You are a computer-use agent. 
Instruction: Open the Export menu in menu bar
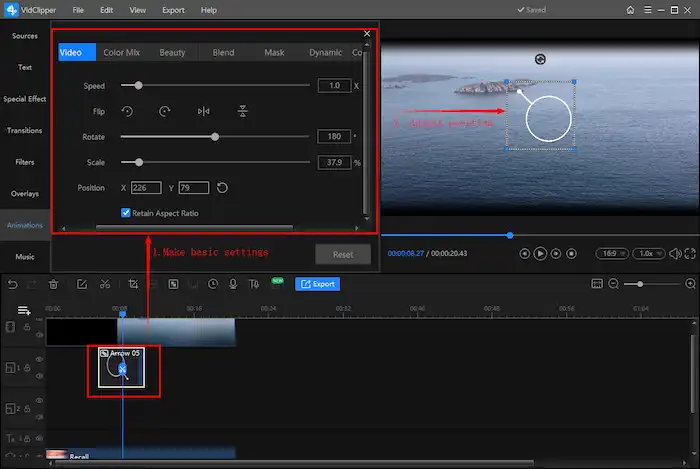coord(173,10)
